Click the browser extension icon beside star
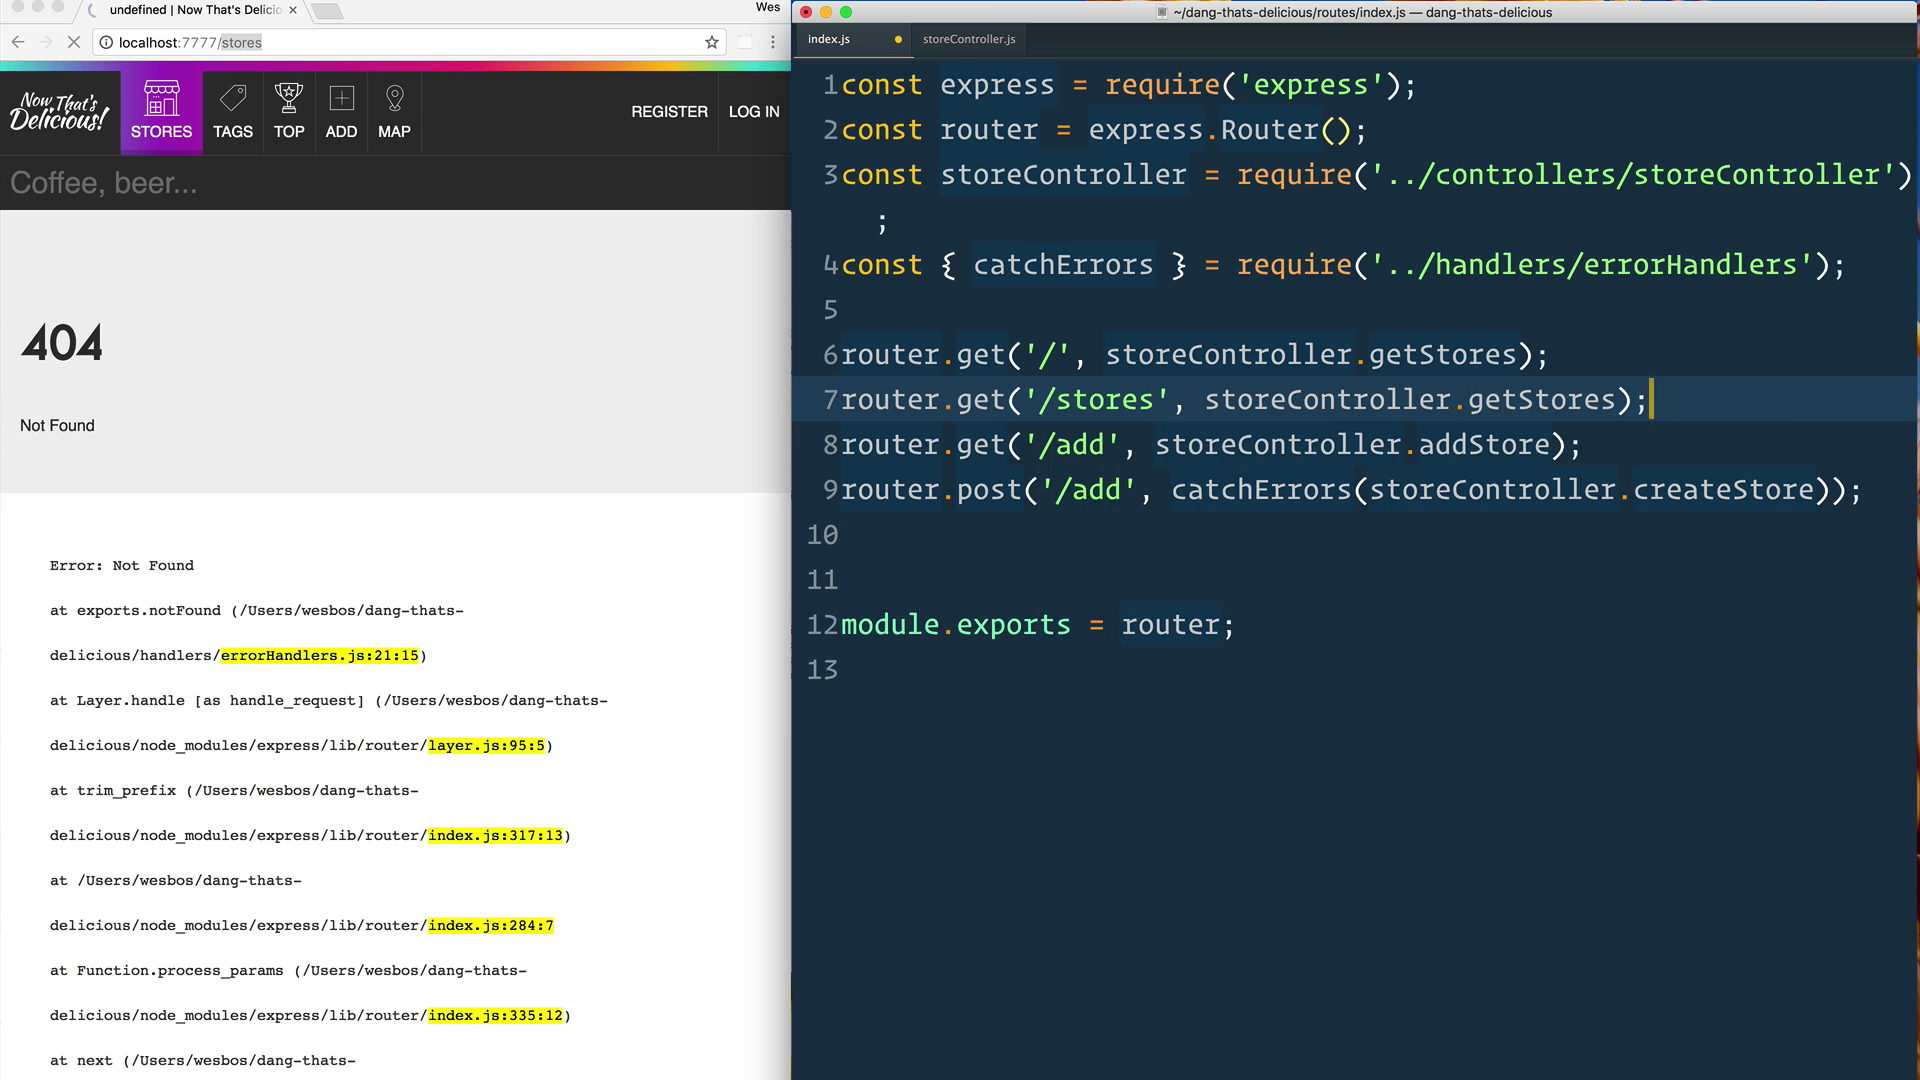 point(745,42)
